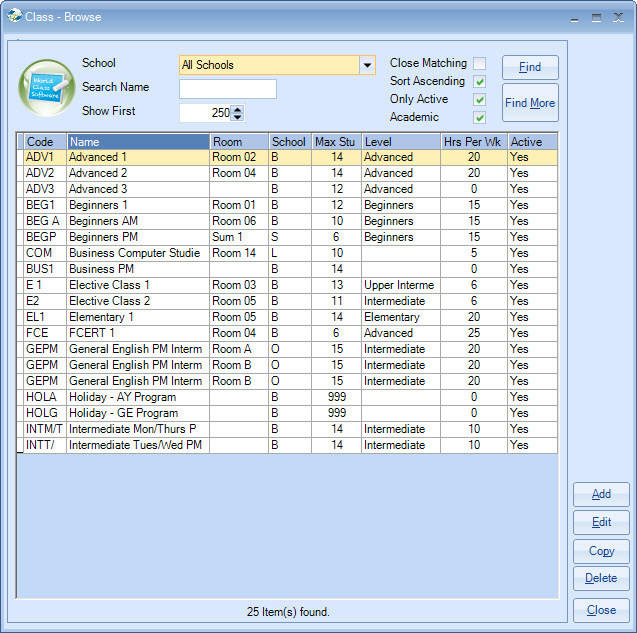Click the Upper Interme level cell
Viewport: 637px width, 633px height.
pyautogui.click(x=401, y=285)
